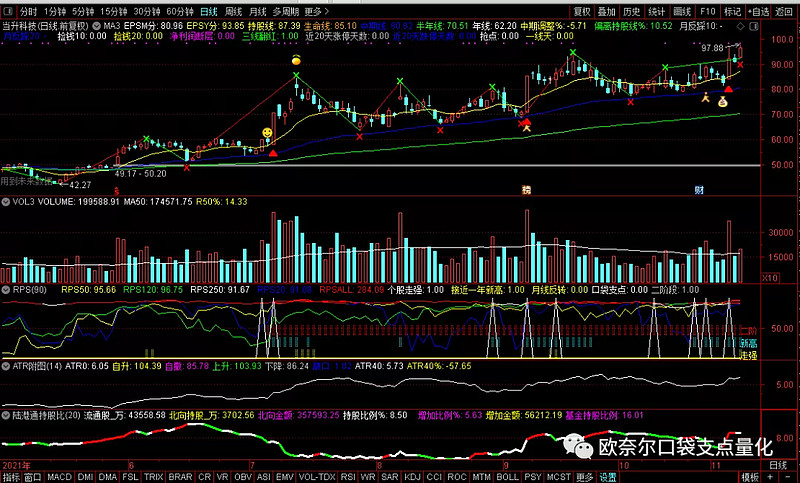This screenshot has height=483, width=800.
Task: Click the gold money bag marker icon
Action: (x=722, y=102)
